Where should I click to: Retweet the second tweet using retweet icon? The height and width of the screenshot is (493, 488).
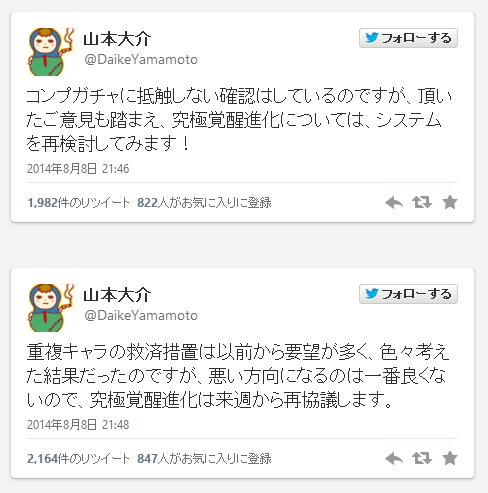[x=422, y=458]
